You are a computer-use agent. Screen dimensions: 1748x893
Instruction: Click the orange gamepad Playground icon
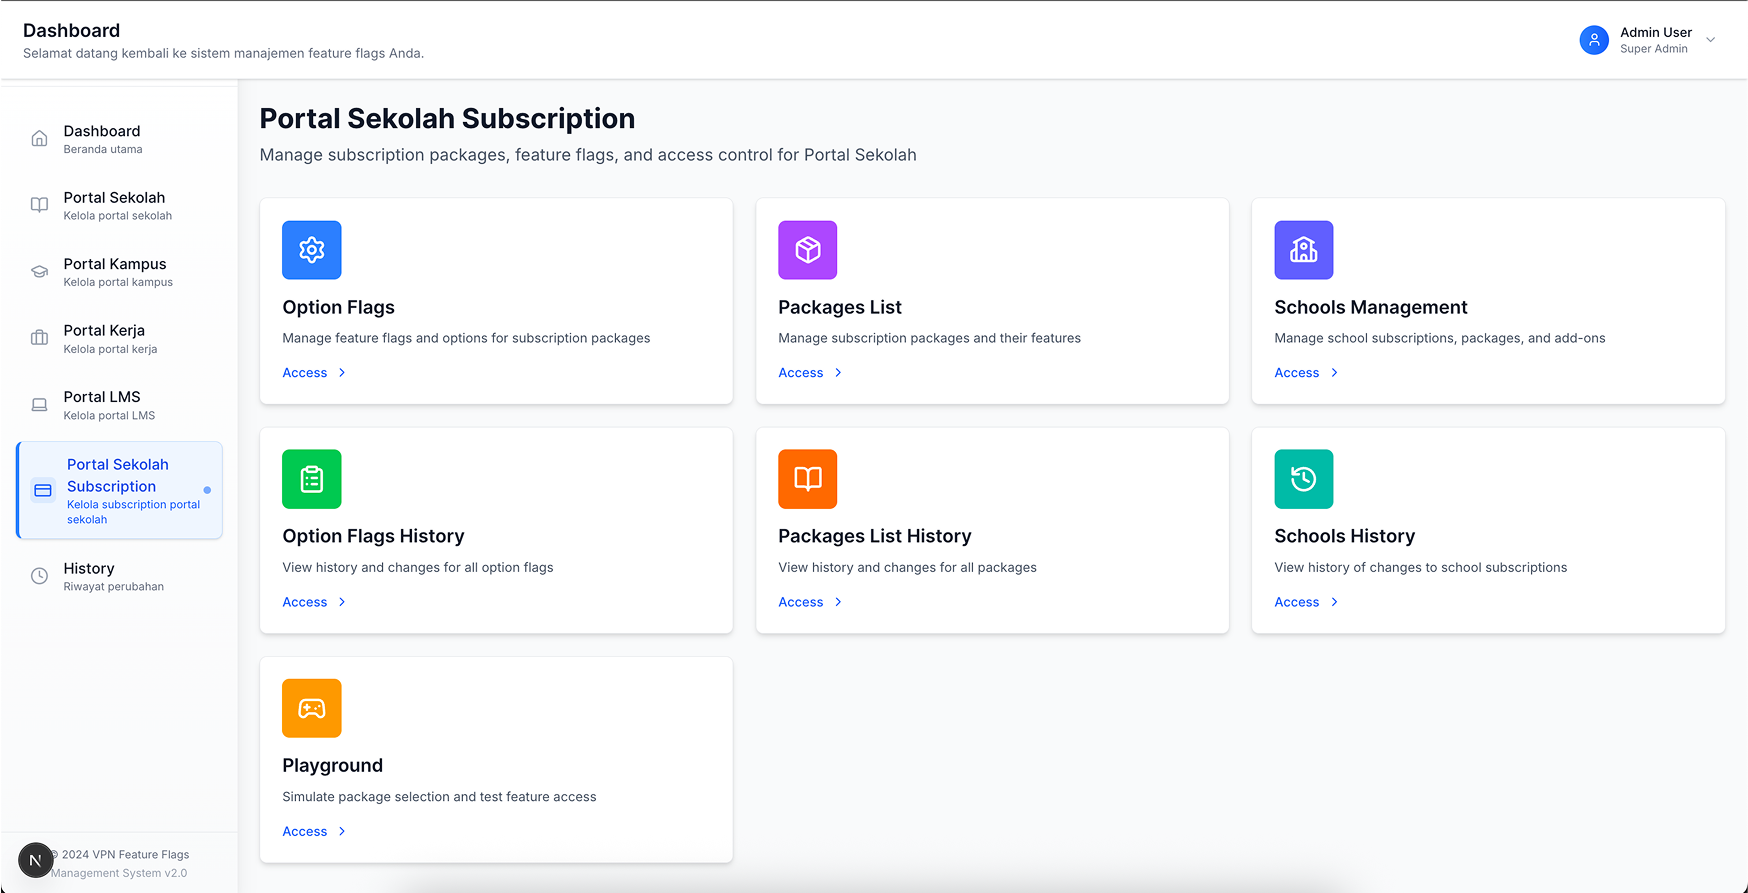(312, 708)
